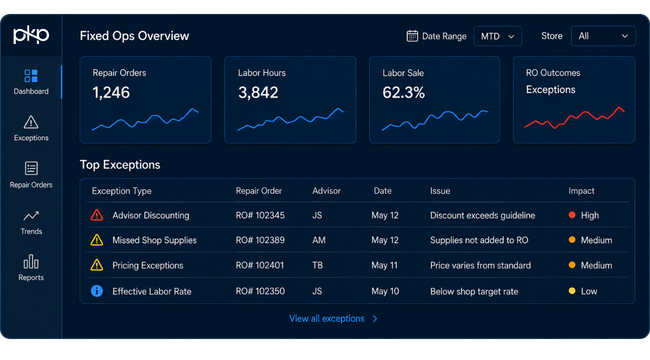
Task: Select the Repair Orders menu label in sidebar
Action: point(31,185)
